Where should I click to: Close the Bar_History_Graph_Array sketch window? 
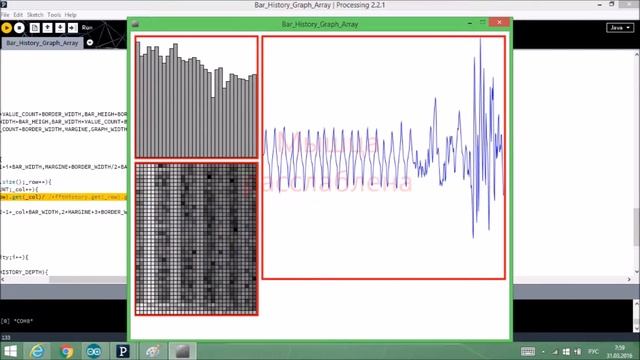click(499, 22)
